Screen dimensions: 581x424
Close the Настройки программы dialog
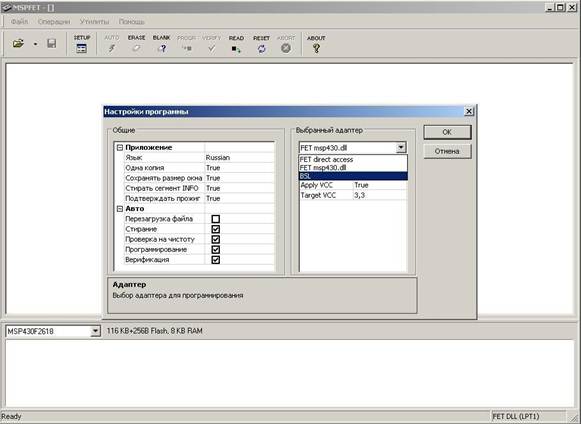(469, 111)
